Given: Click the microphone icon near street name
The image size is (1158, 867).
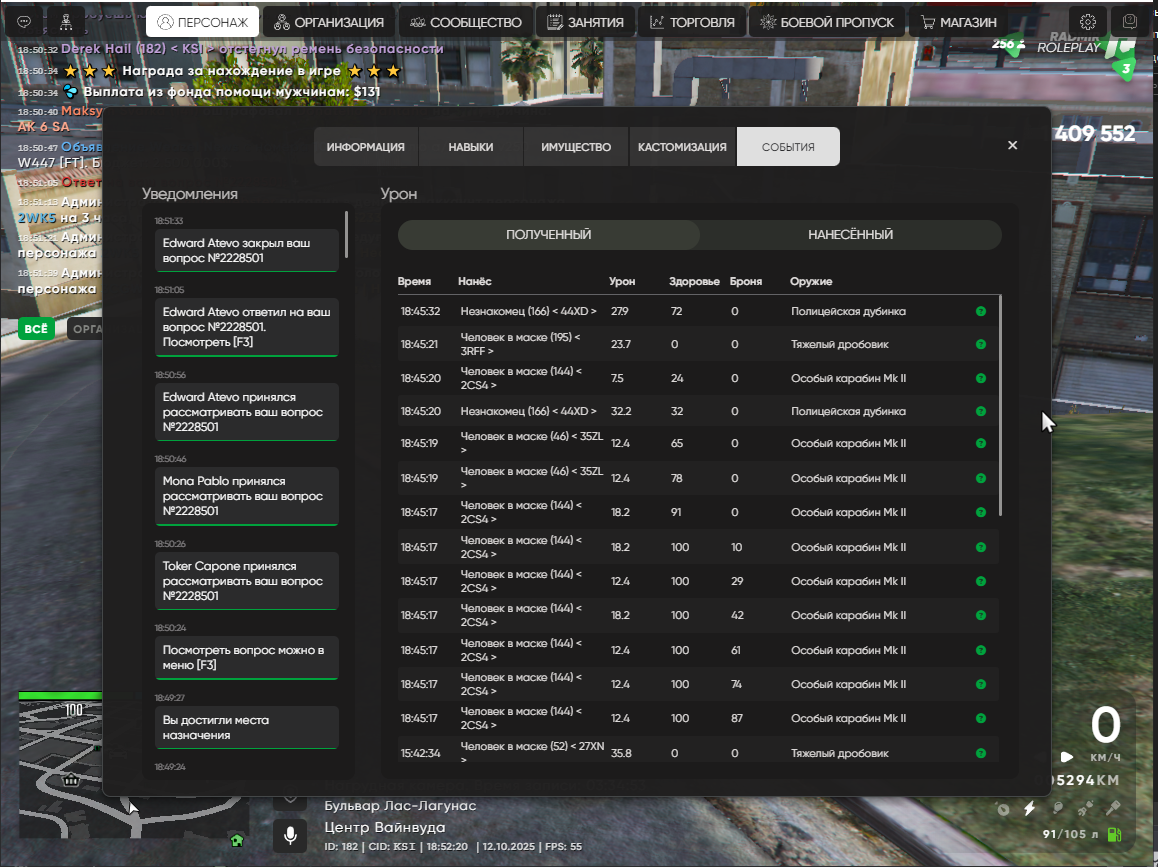Looking at the screenshot, I should (291, 833).
